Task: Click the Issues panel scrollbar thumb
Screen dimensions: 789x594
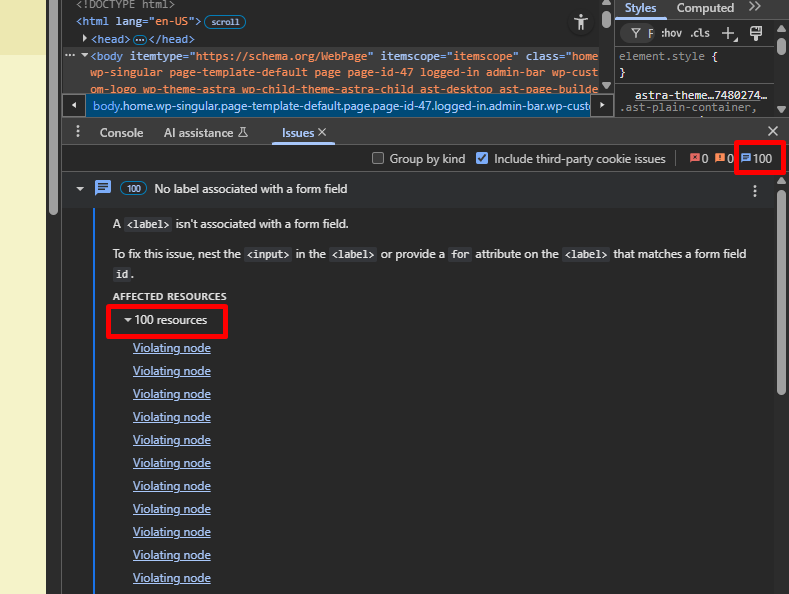Action: coord(781,291)
